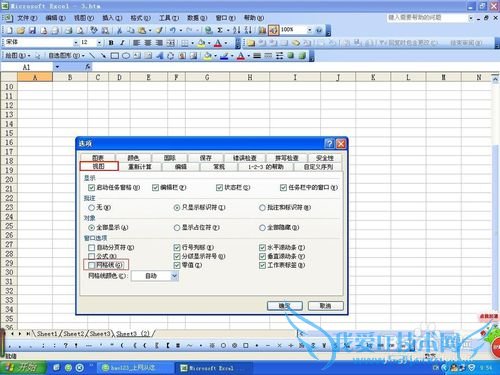
Task: Click the Windows 开始 Start button
Action: 23,368
